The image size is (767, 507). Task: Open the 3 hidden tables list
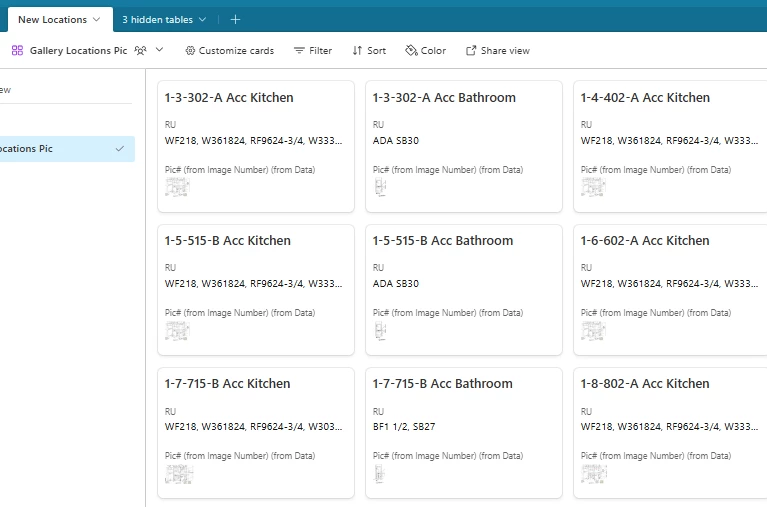(x=164, y=20)
